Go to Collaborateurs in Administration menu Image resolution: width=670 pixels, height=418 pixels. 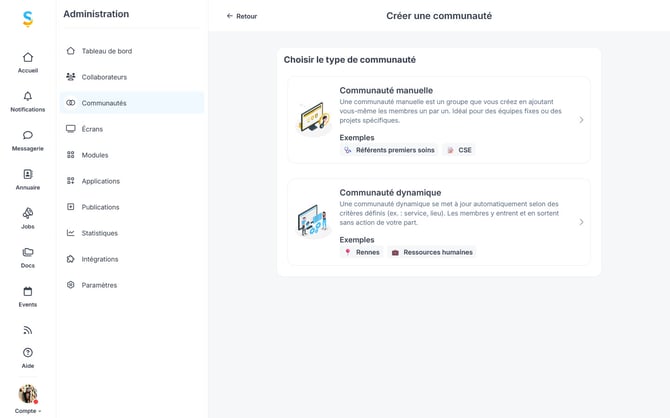click(x=104, y=77)
